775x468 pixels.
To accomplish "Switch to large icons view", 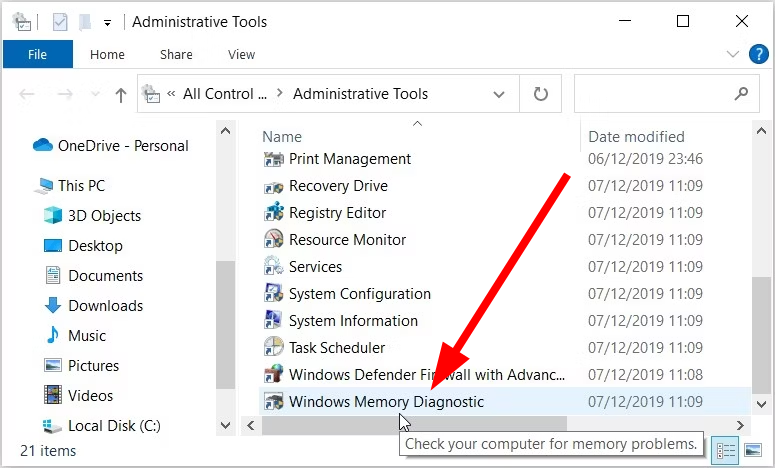I will point(753,450).
